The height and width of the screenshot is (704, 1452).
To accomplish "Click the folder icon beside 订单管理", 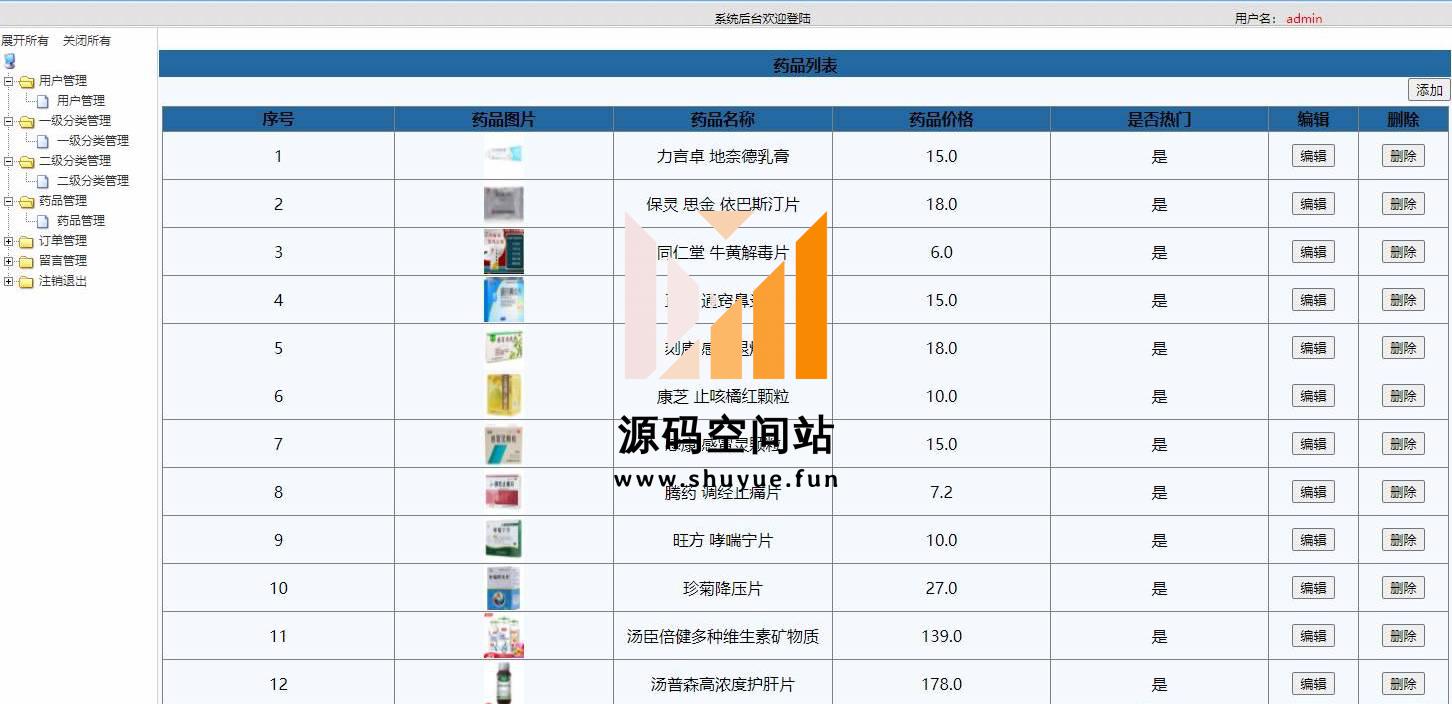I will pyautogui.click(x=26, y=241).
